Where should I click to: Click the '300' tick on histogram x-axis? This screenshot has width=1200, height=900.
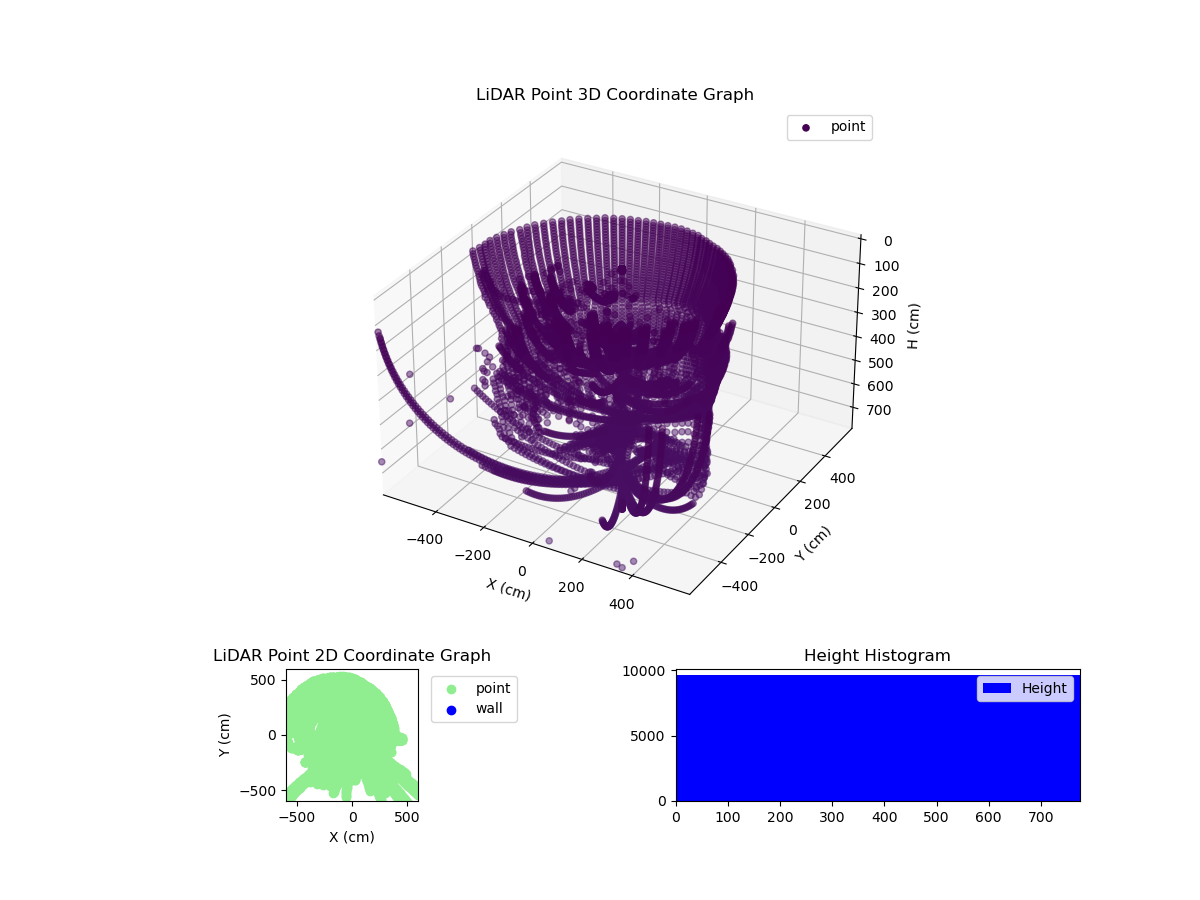pyautogui.click(x=833, y=816)
